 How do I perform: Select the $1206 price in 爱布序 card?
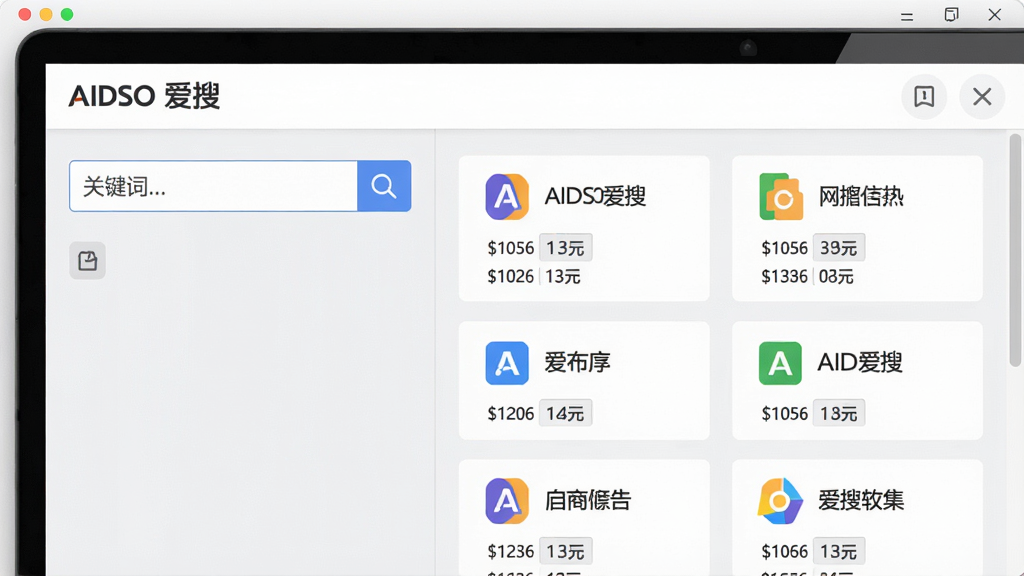[511, 413]
